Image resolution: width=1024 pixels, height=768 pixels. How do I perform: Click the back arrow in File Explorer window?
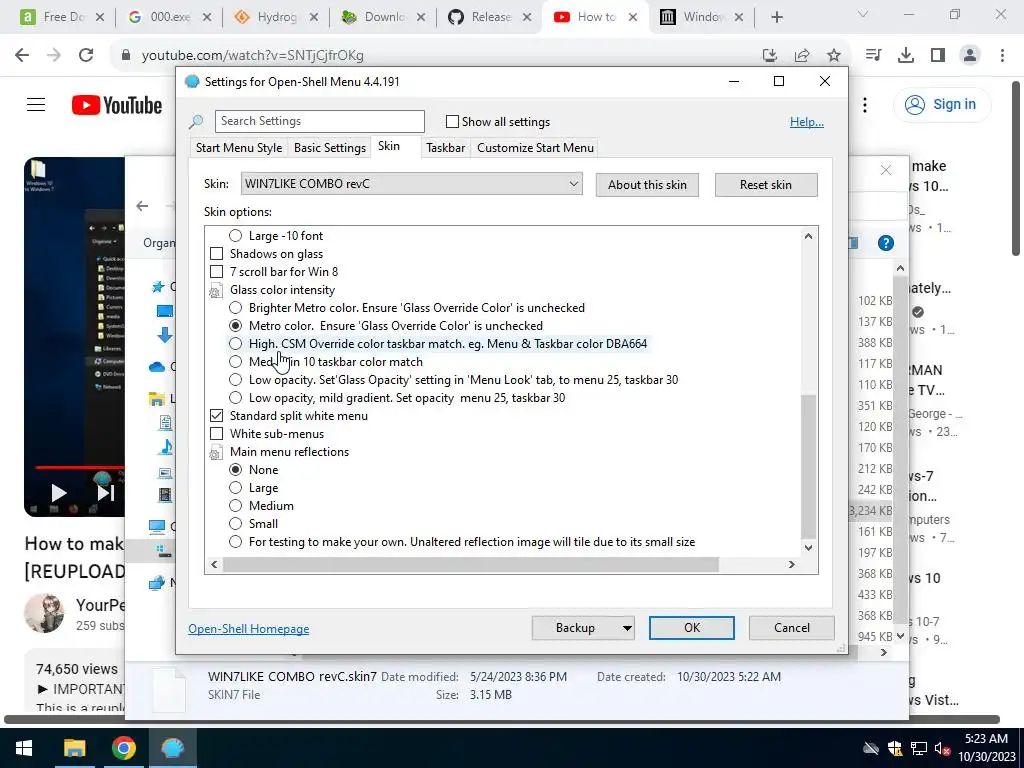click(x=142, y=206)
